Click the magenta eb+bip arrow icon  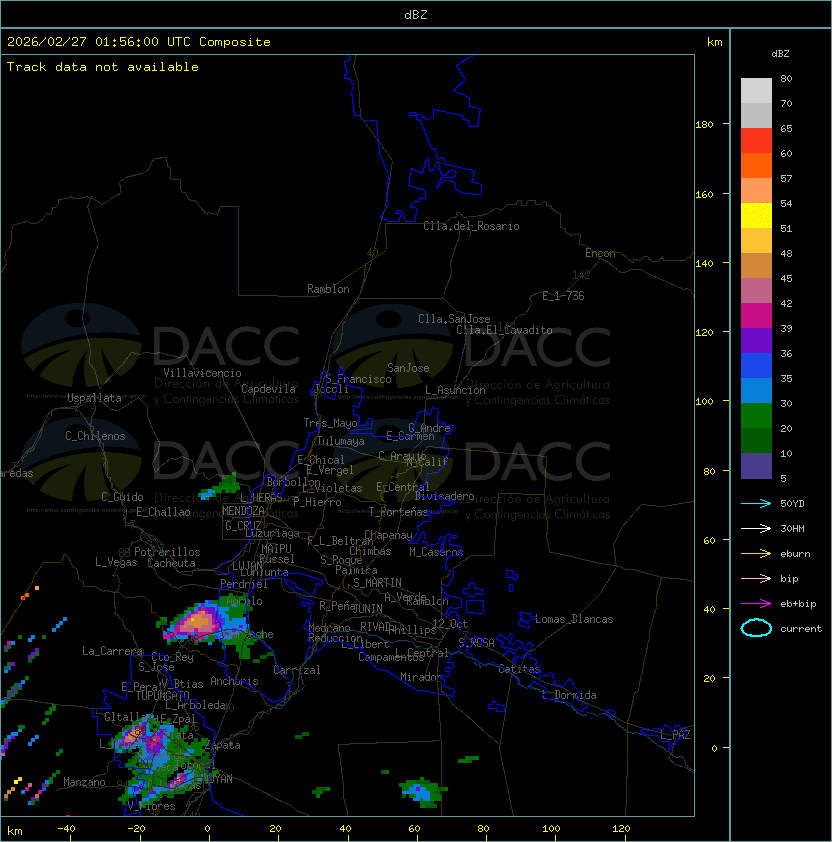coord(756,604)
